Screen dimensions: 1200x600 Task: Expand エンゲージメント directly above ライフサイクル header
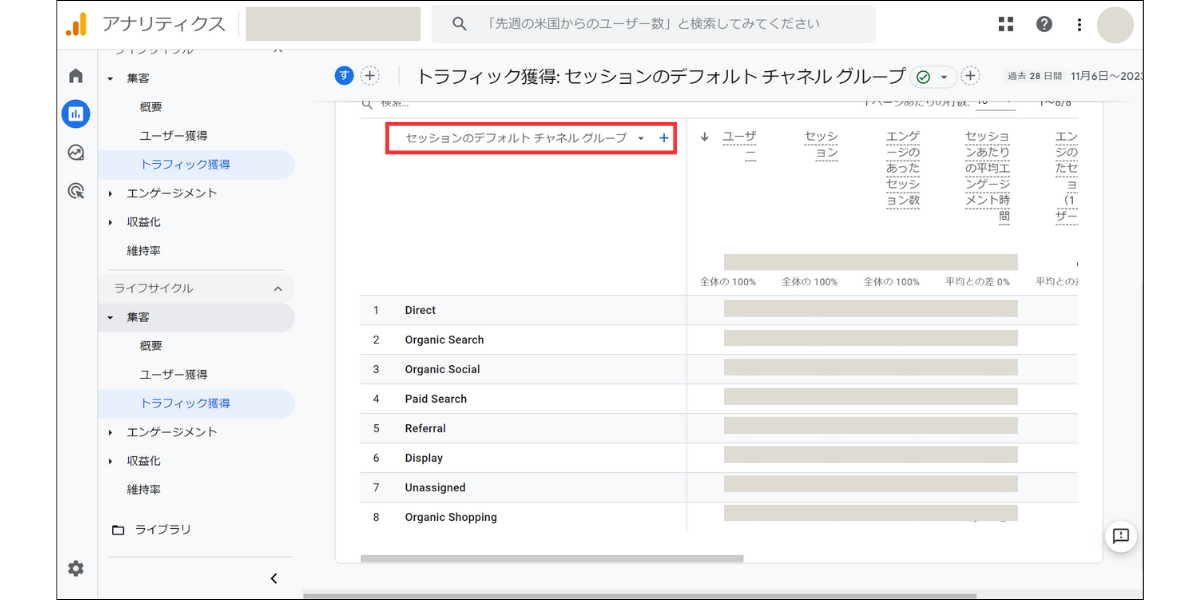(111, 193)
